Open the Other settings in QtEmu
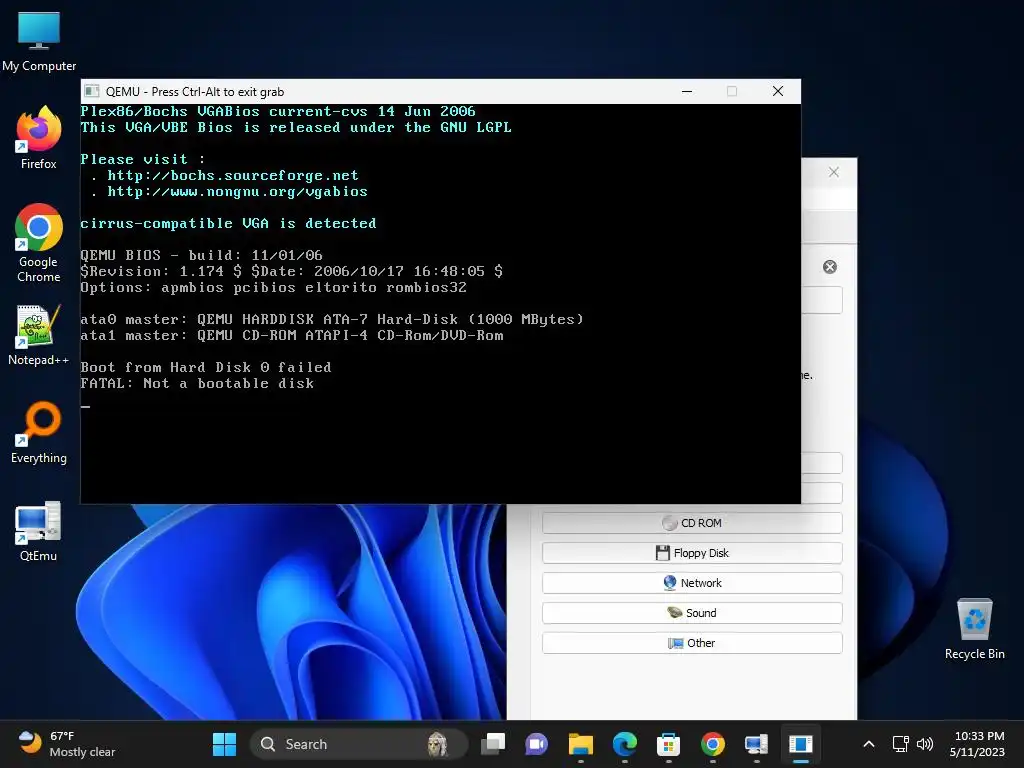This screenshot has height=768, width=1024. (692, 643)
